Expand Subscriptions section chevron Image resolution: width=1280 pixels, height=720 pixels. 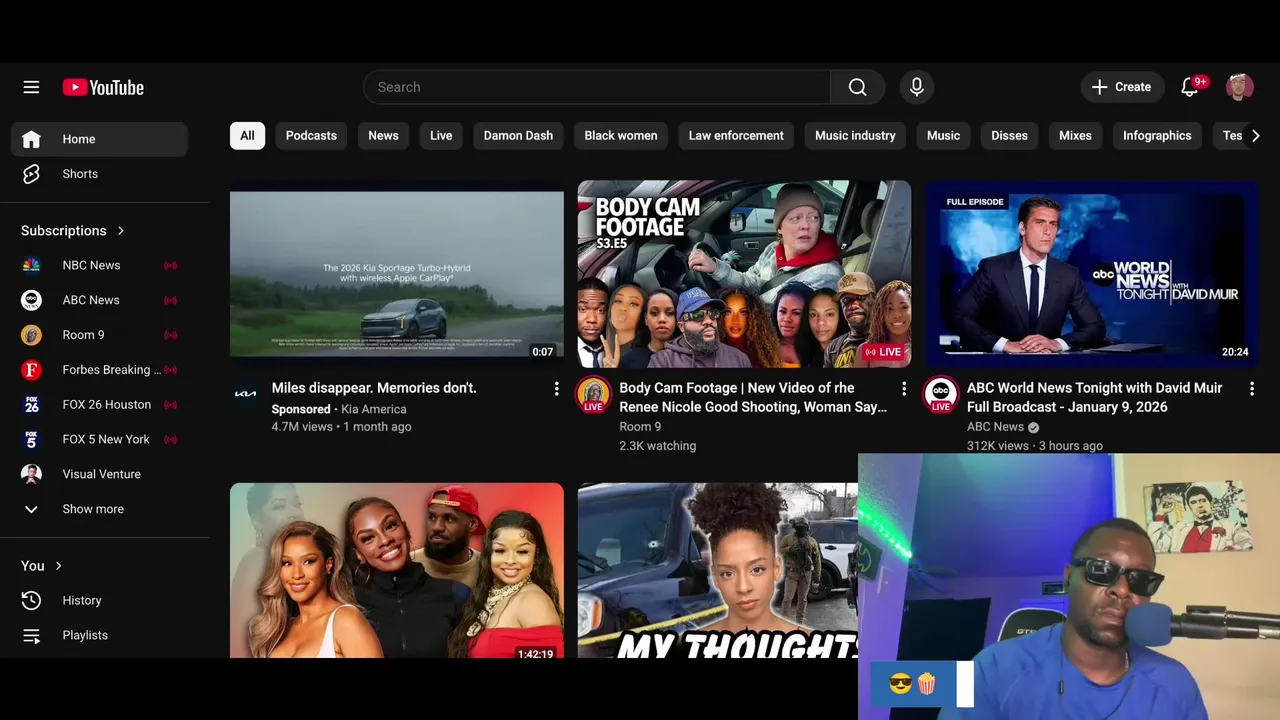click(121, 231)
